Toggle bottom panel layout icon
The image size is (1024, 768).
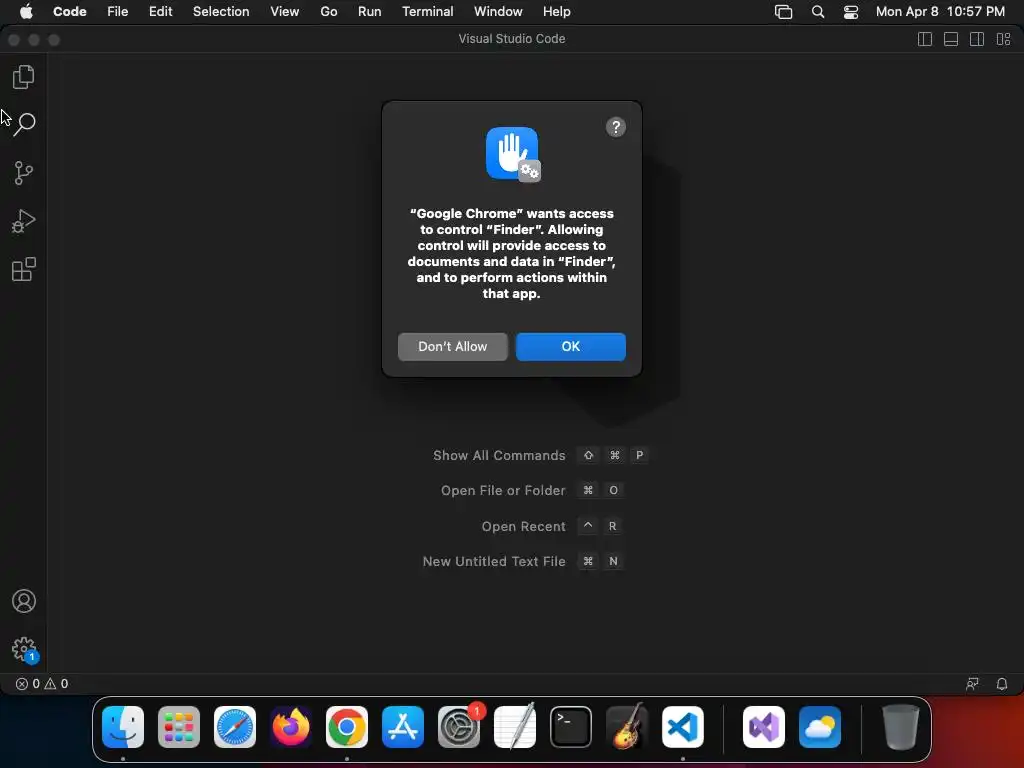(951, 39)
